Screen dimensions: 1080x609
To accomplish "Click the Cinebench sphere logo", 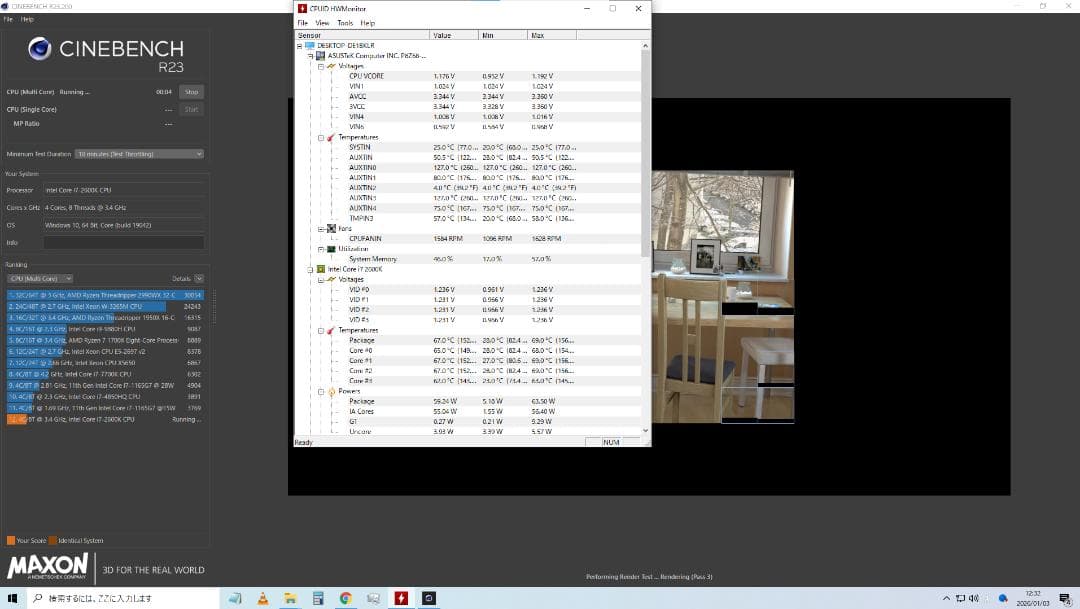I will (40, 48).
